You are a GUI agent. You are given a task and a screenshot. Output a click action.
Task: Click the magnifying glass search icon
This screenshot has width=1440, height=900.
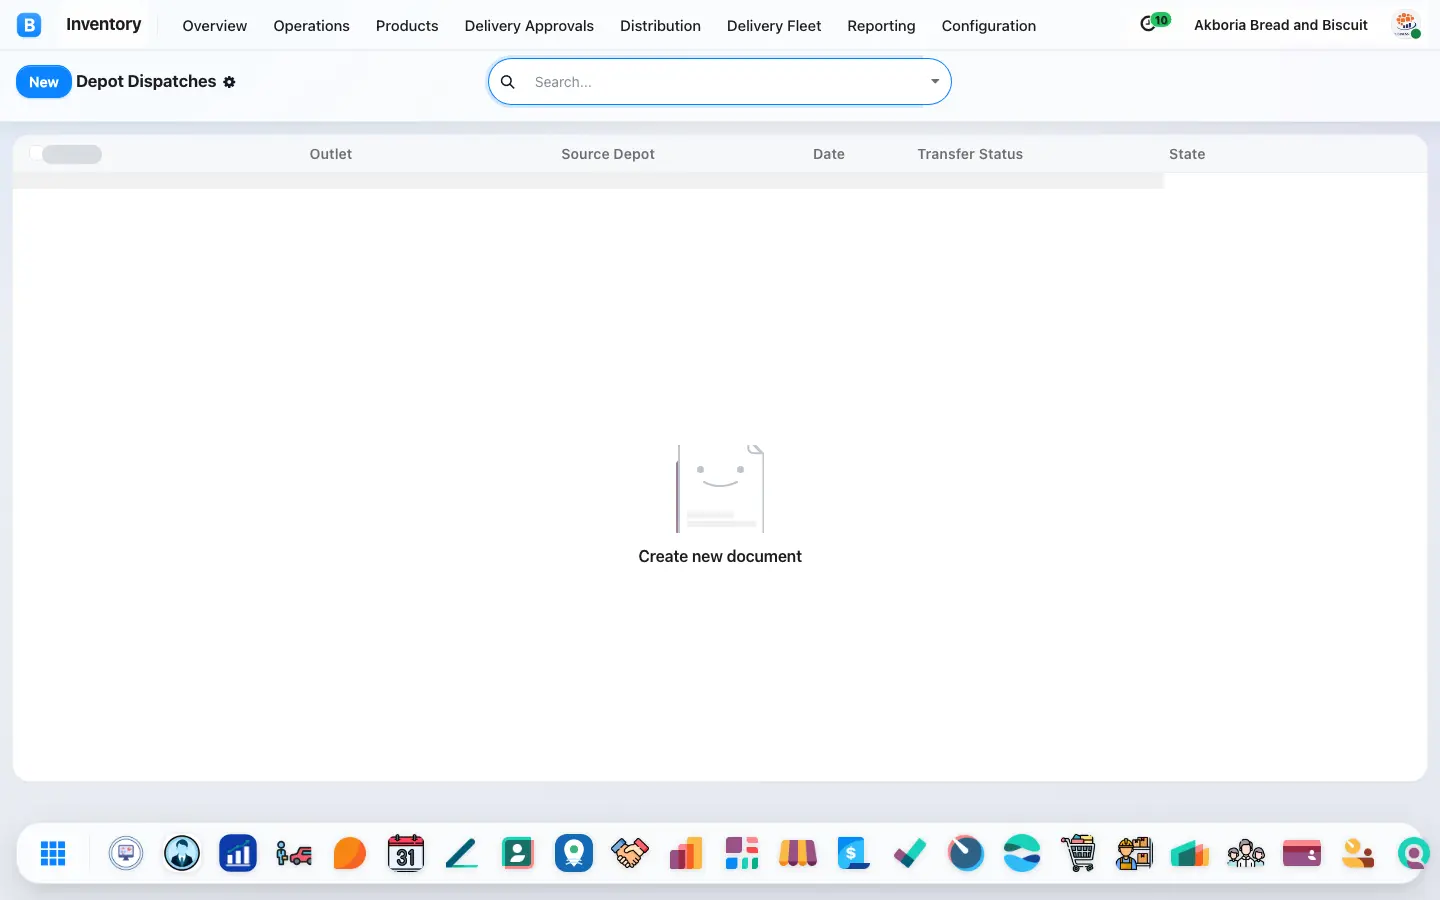click(x=508, y=82)
